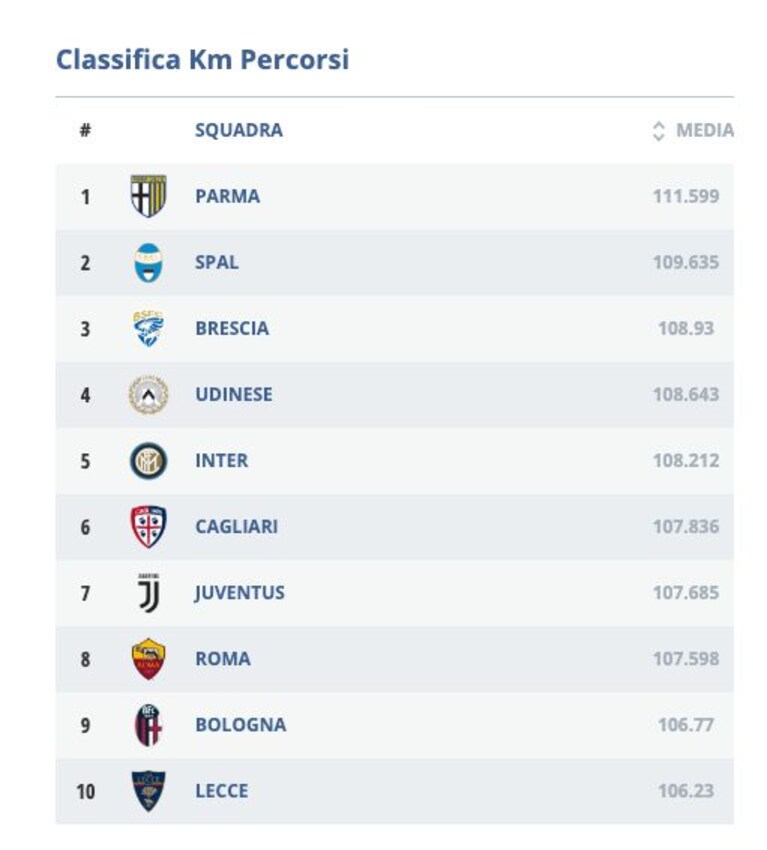Viewport: 767px width, 850px height.
Task: Select Inter's 108.212 average value
Action: tap(686, 461)
